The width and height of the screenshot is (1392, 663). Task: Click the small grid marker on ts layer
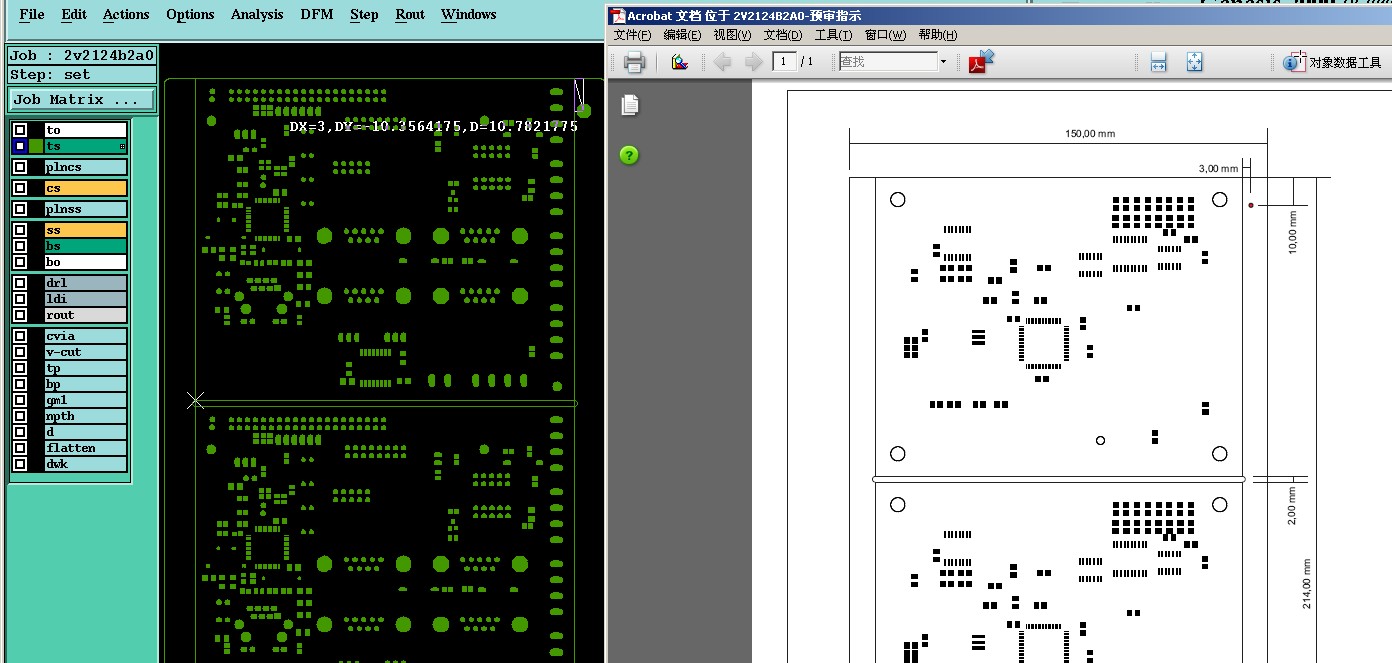pos(123,146)
